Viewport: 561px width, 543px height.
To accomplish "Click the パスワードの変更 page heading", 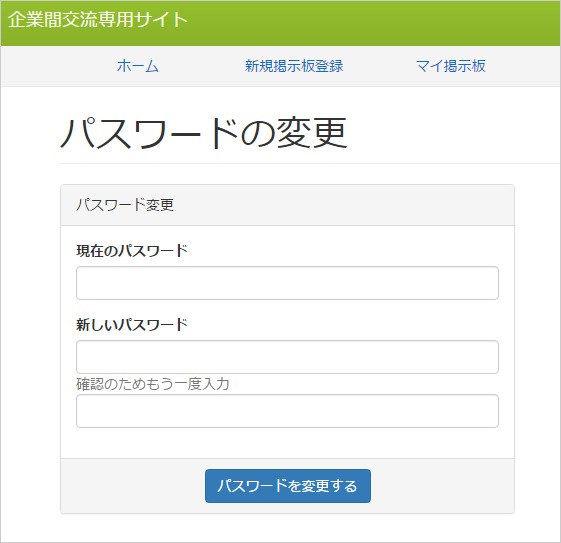I will coord(204,133).
